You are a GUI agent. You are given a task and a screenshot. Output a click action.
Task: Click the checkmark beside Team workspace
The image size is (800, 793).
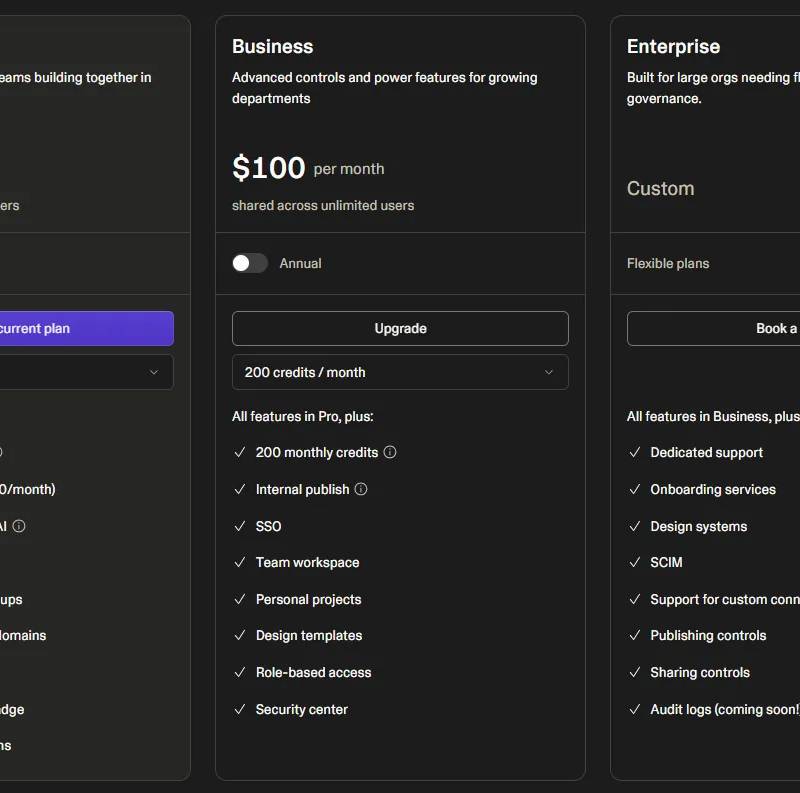coord(240,562)
